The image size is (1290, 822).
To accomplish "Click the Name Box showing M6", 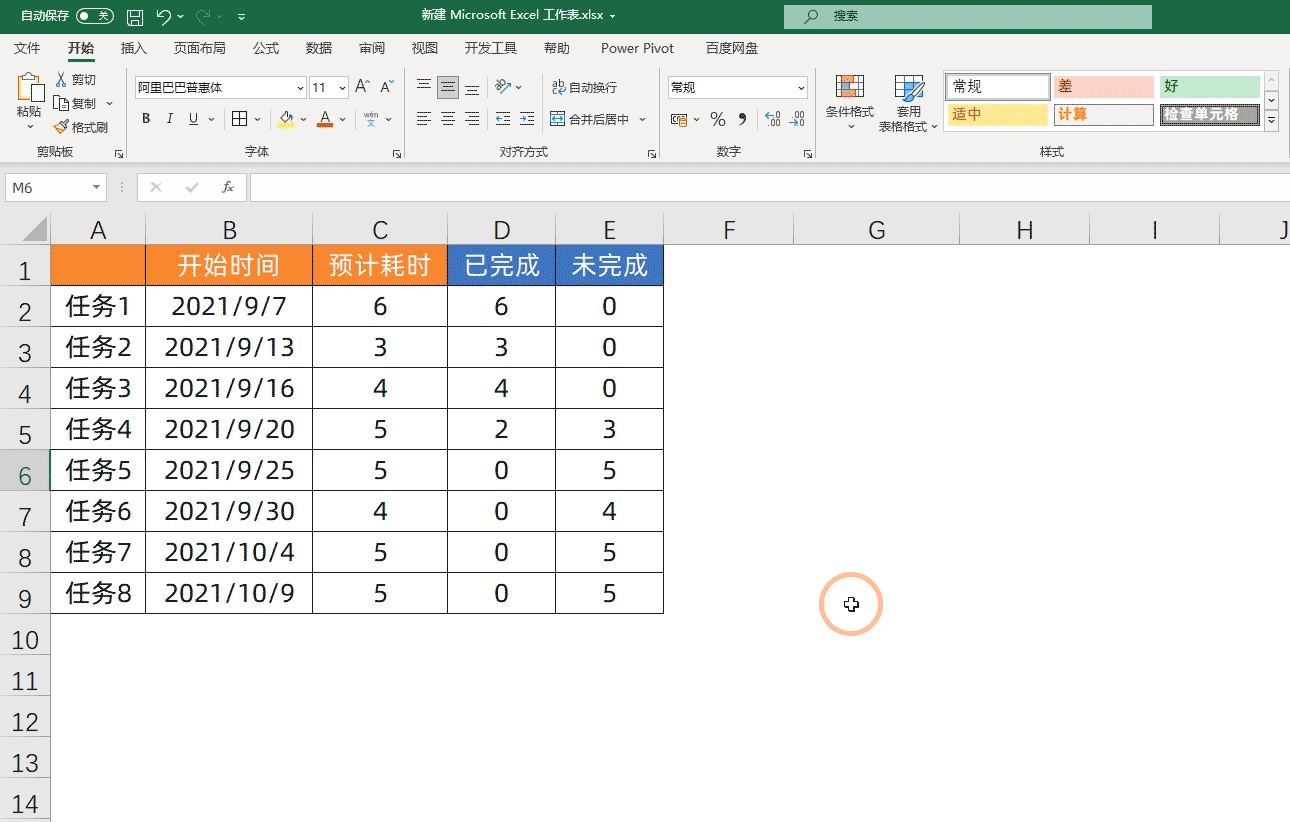I will point(55,187).
